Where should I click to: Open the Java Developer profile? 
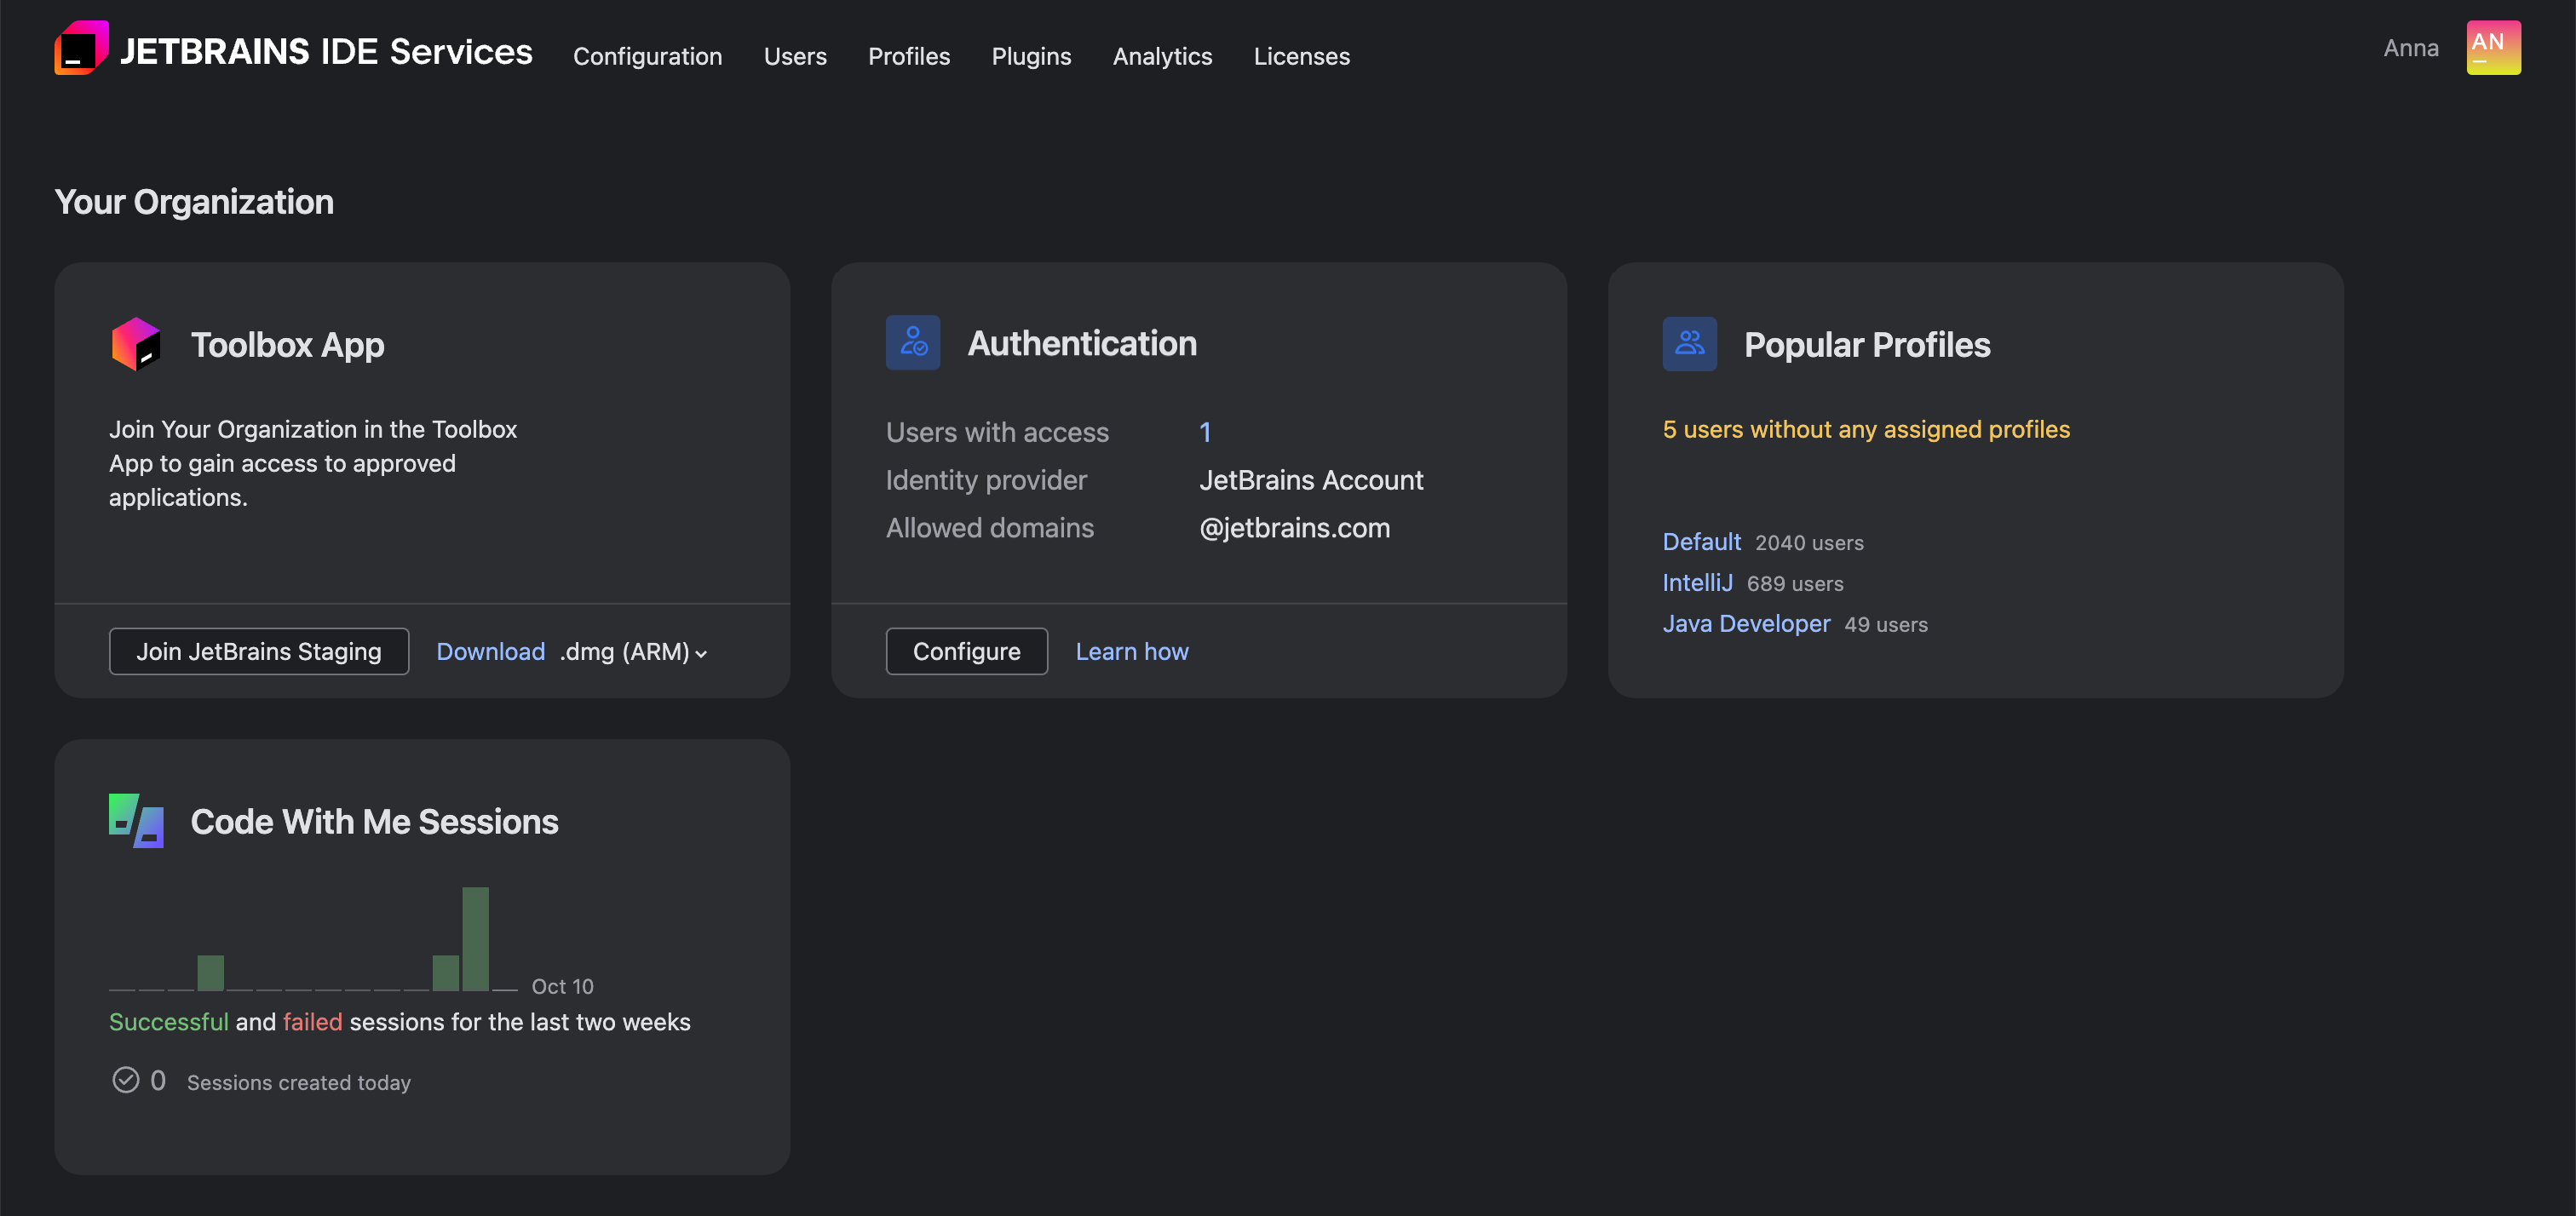pos(1746,623)
